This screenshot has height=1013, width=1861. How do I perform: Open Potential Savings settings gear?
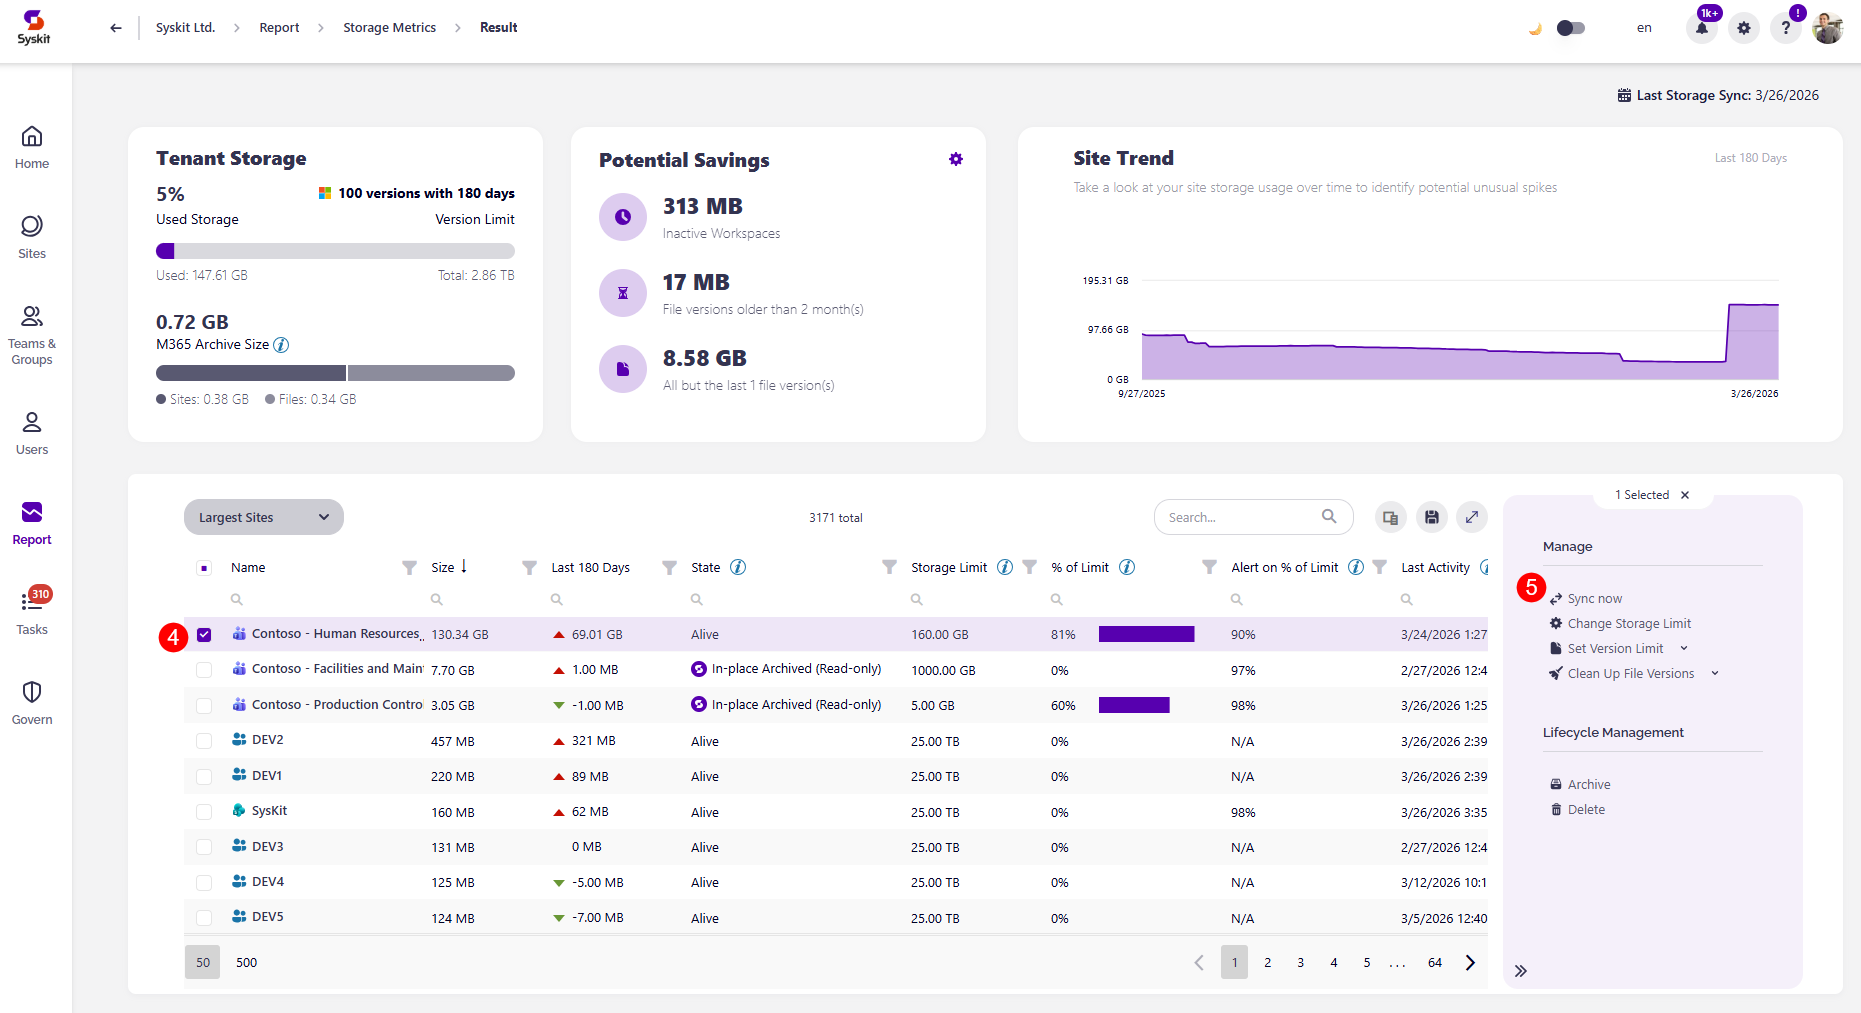click(955, 159)
